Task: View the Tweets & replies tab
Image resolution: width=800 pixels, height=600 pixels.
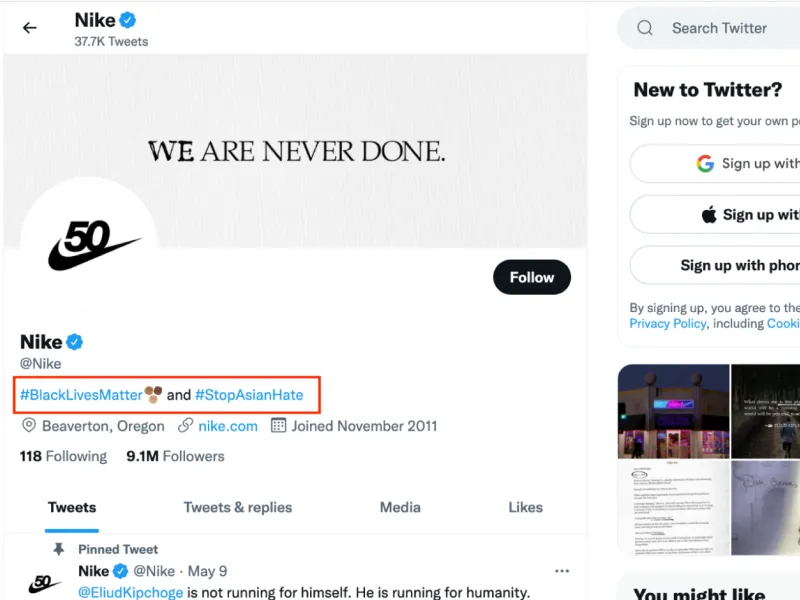Action: [x=237, y=507]
